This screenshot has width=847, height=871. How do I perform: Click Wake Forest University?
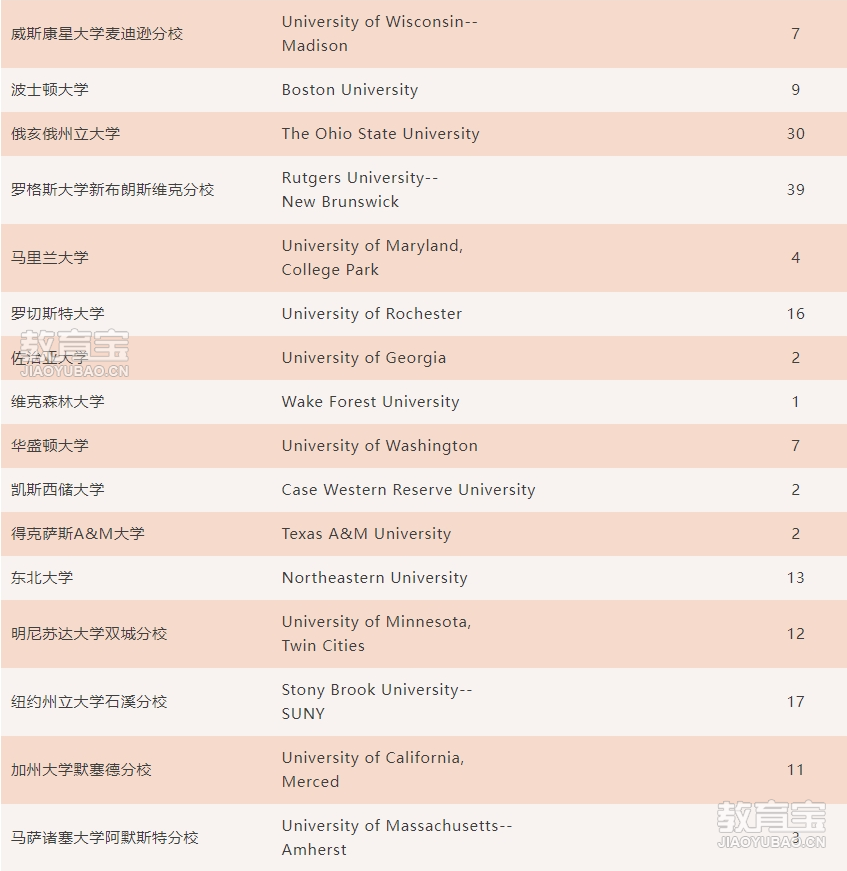pyautogui.click(x=370, y=402)
